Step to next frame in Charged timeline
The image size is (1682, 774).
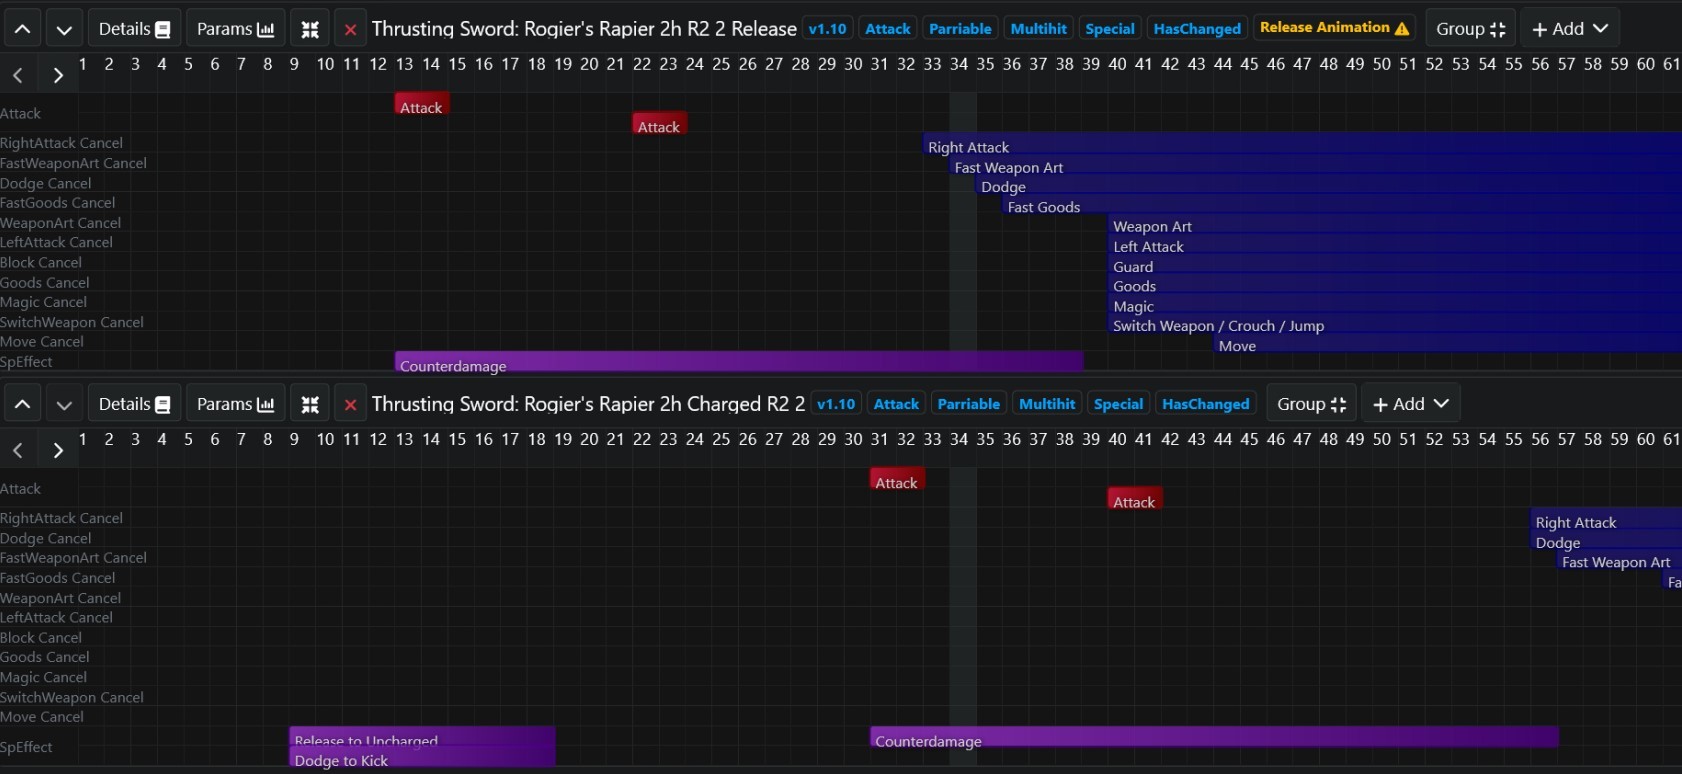pyautogui.click(x=58, y=450)
